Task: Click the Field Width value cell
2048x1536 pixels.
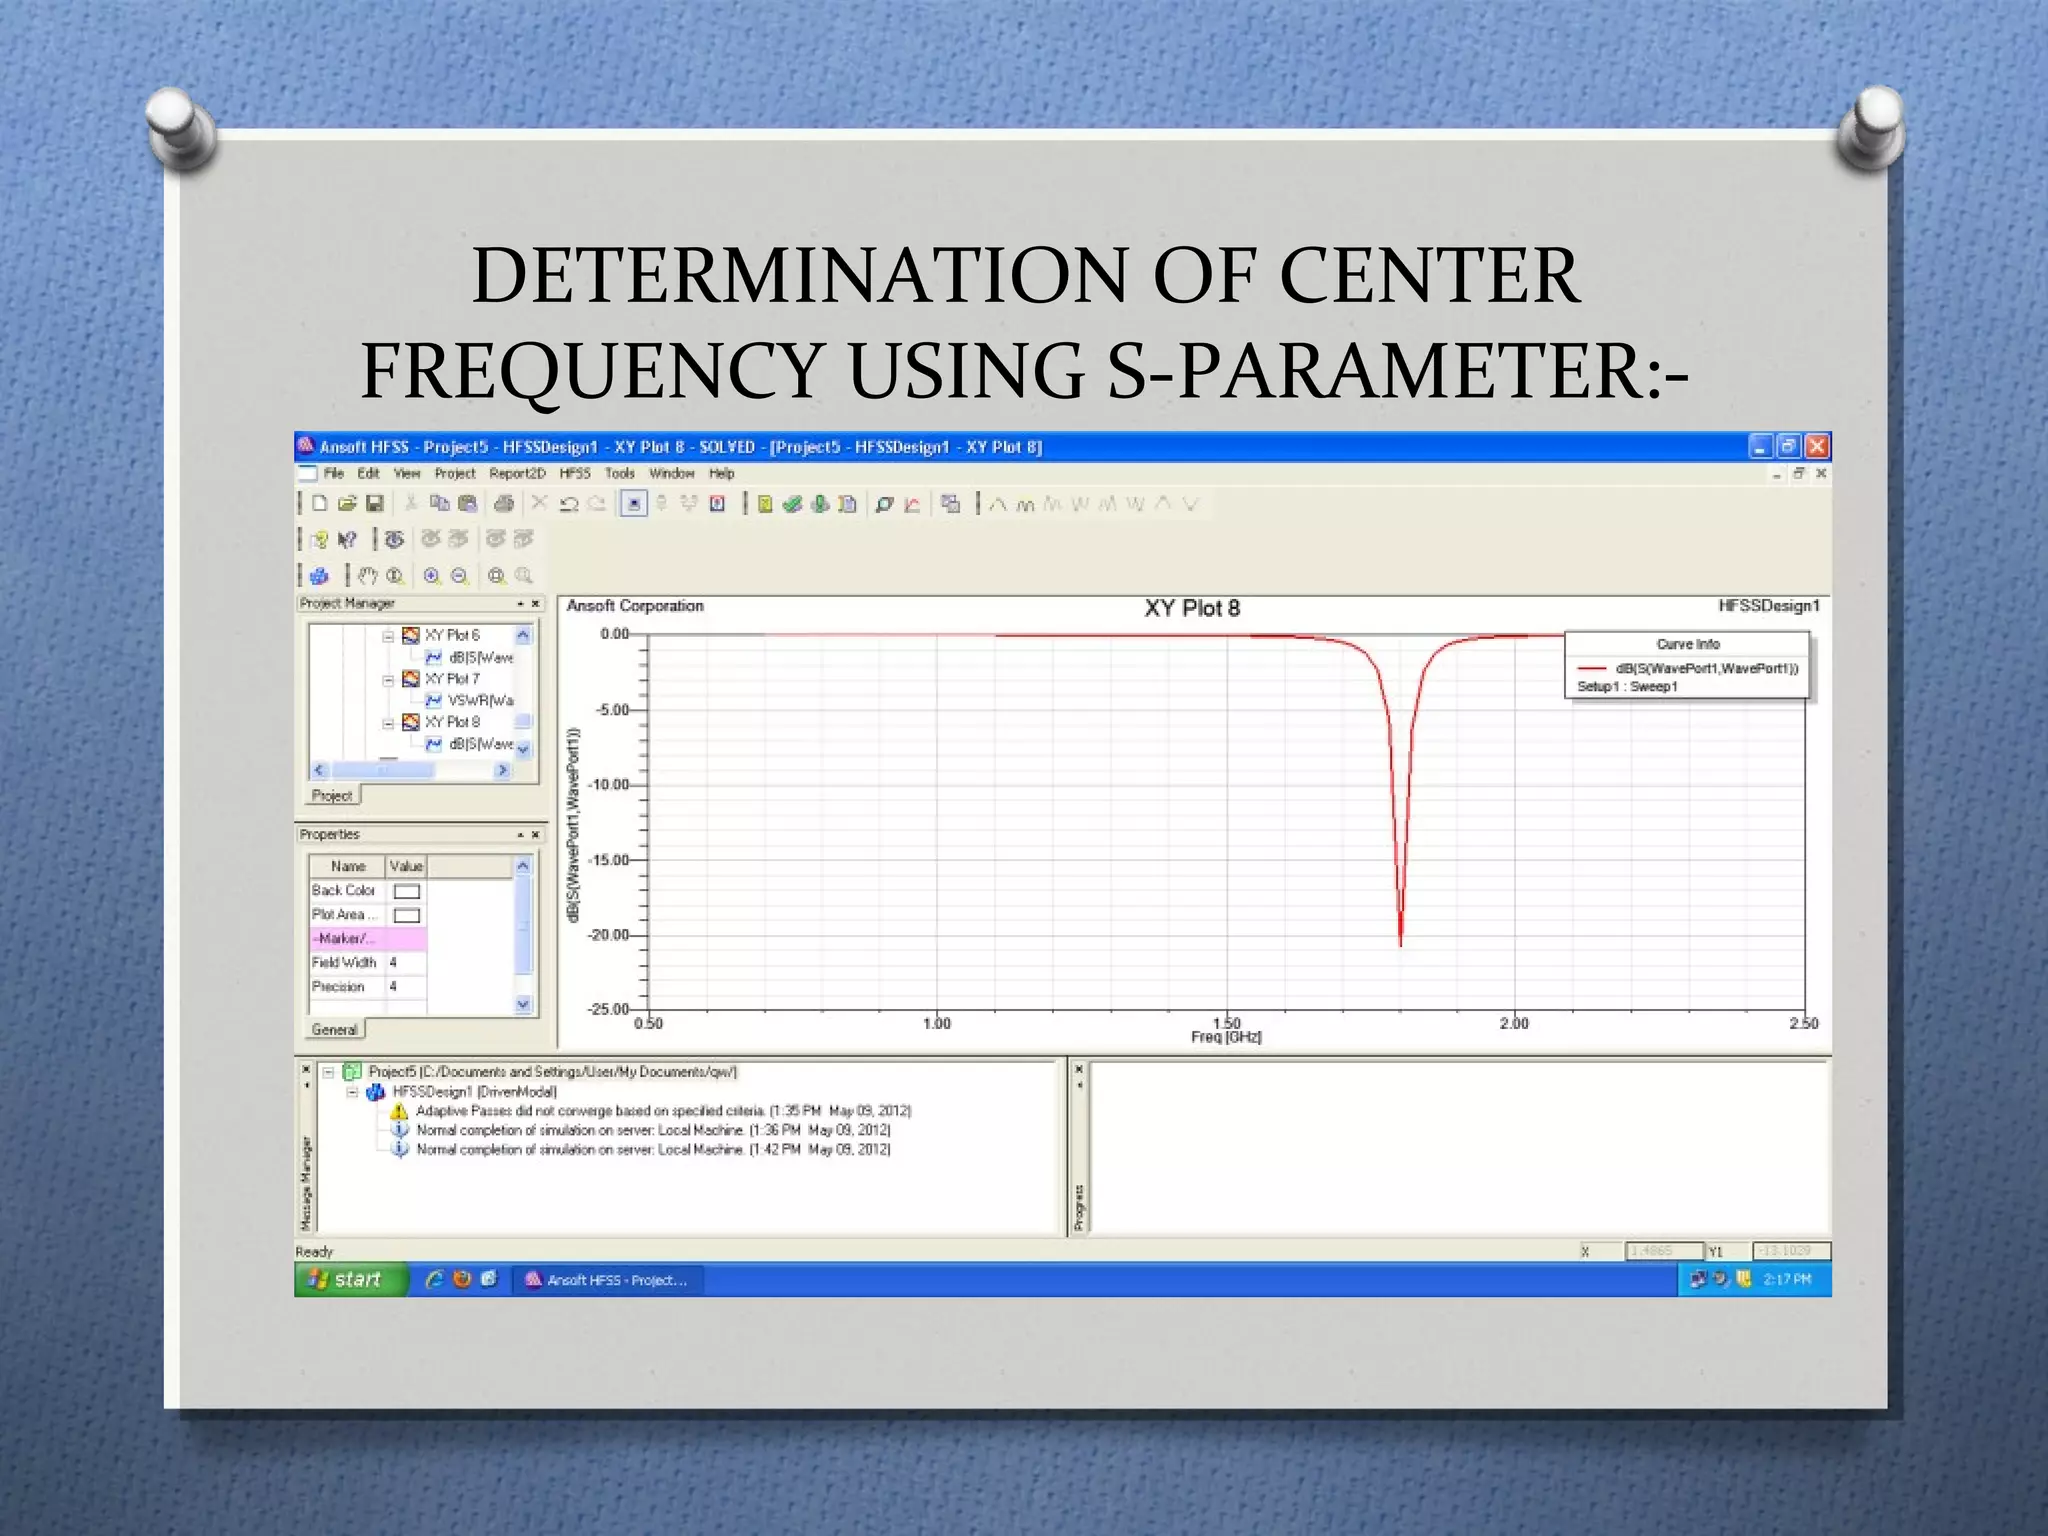Action: pos(407,963)
